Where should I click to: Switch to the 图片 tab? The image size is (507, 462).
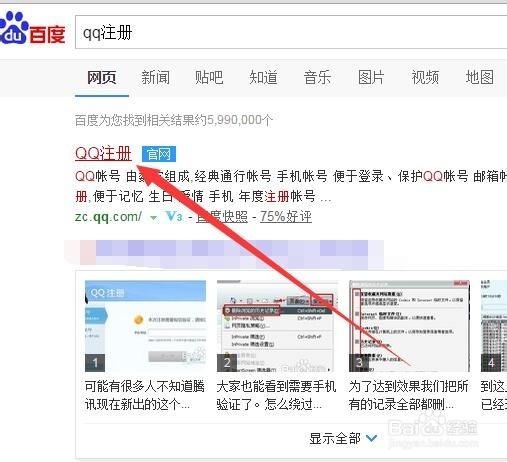pos(371,77)
